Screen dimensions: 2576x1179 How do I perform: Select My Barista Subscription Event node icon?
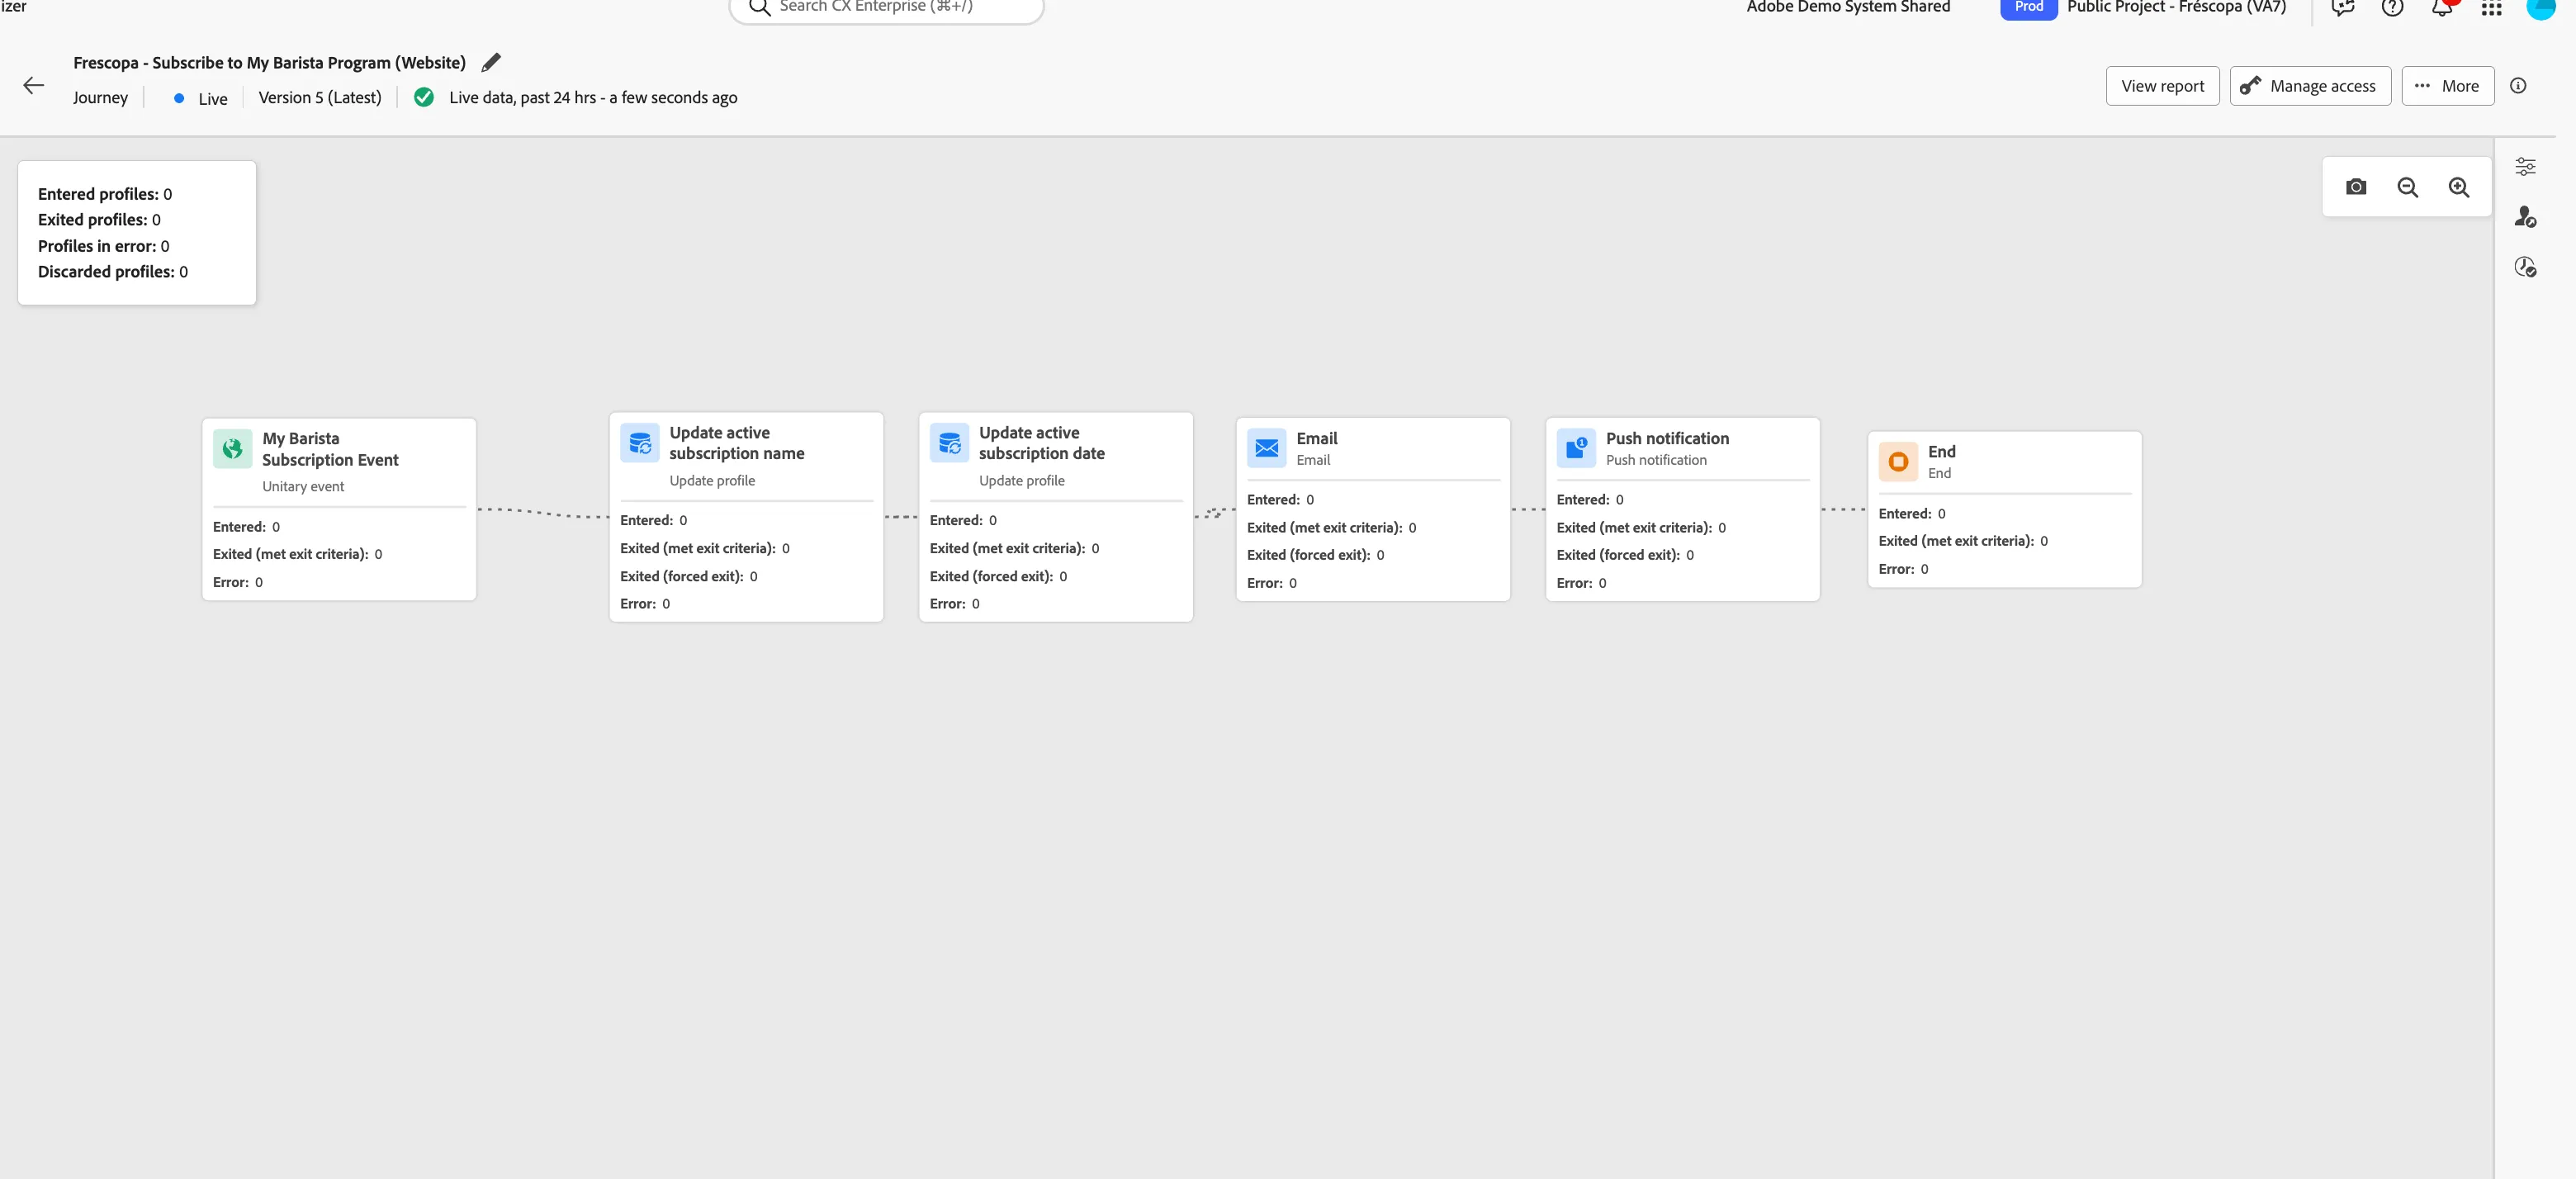(232, 449)
